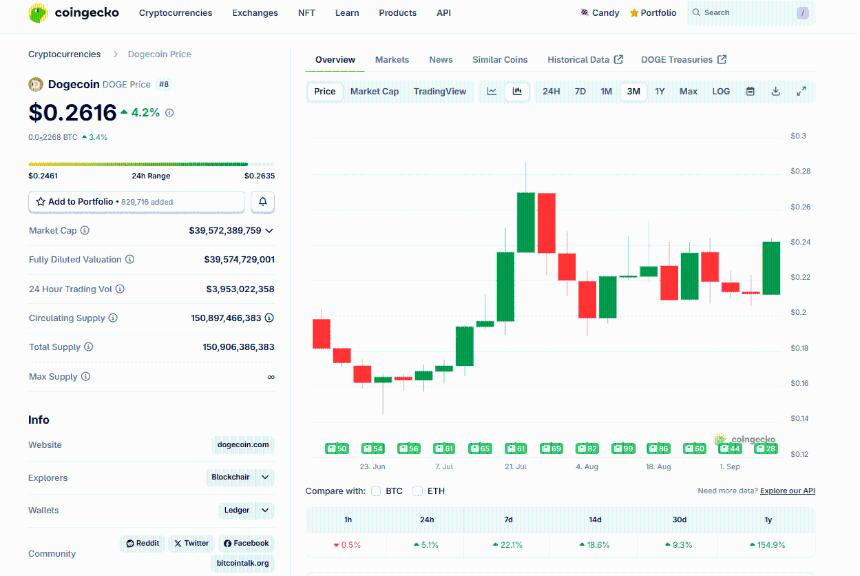This screenshot has height=576, width=860.
Task: Click news marker labeled 50
Action: (x=337, y=449)
